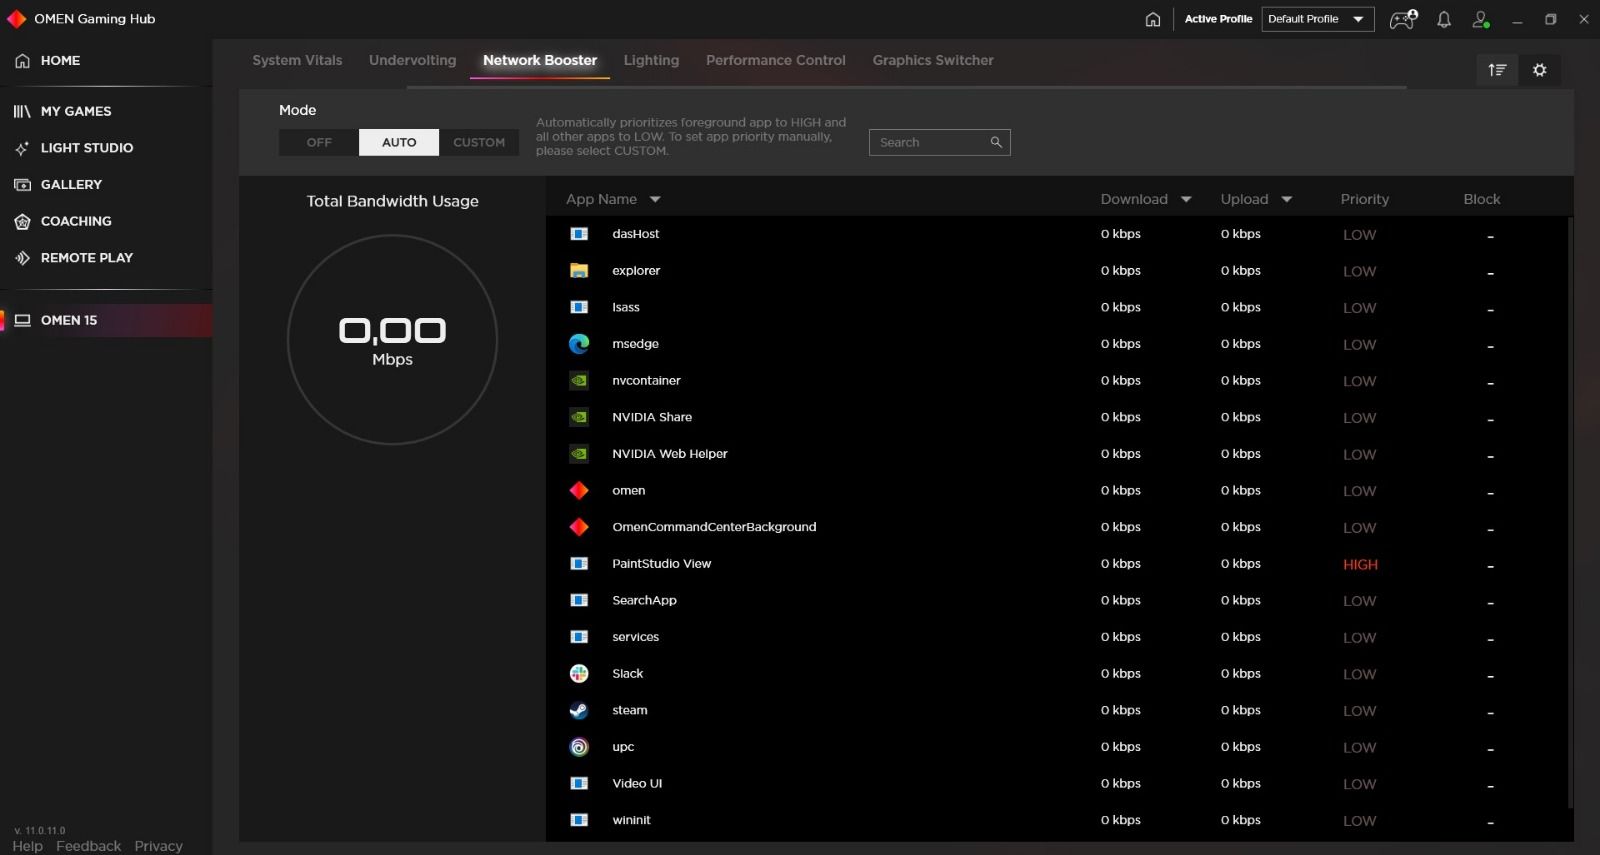
Task: Select the OMEN 15 device entry
Action: (106, 320)
